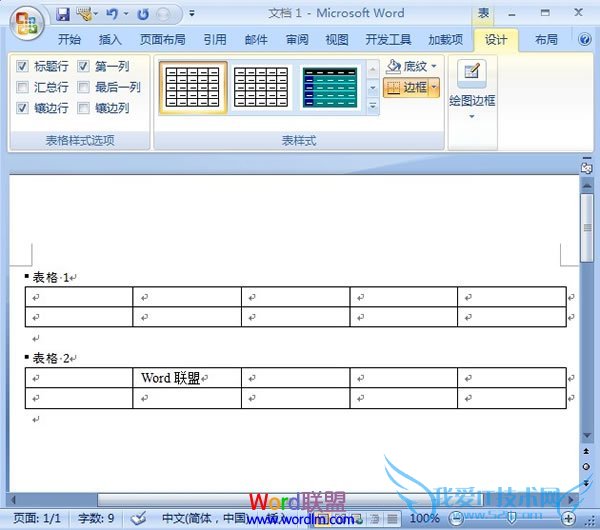
Task: Open the 邮件 tab
Action: (x=256, y=39)
